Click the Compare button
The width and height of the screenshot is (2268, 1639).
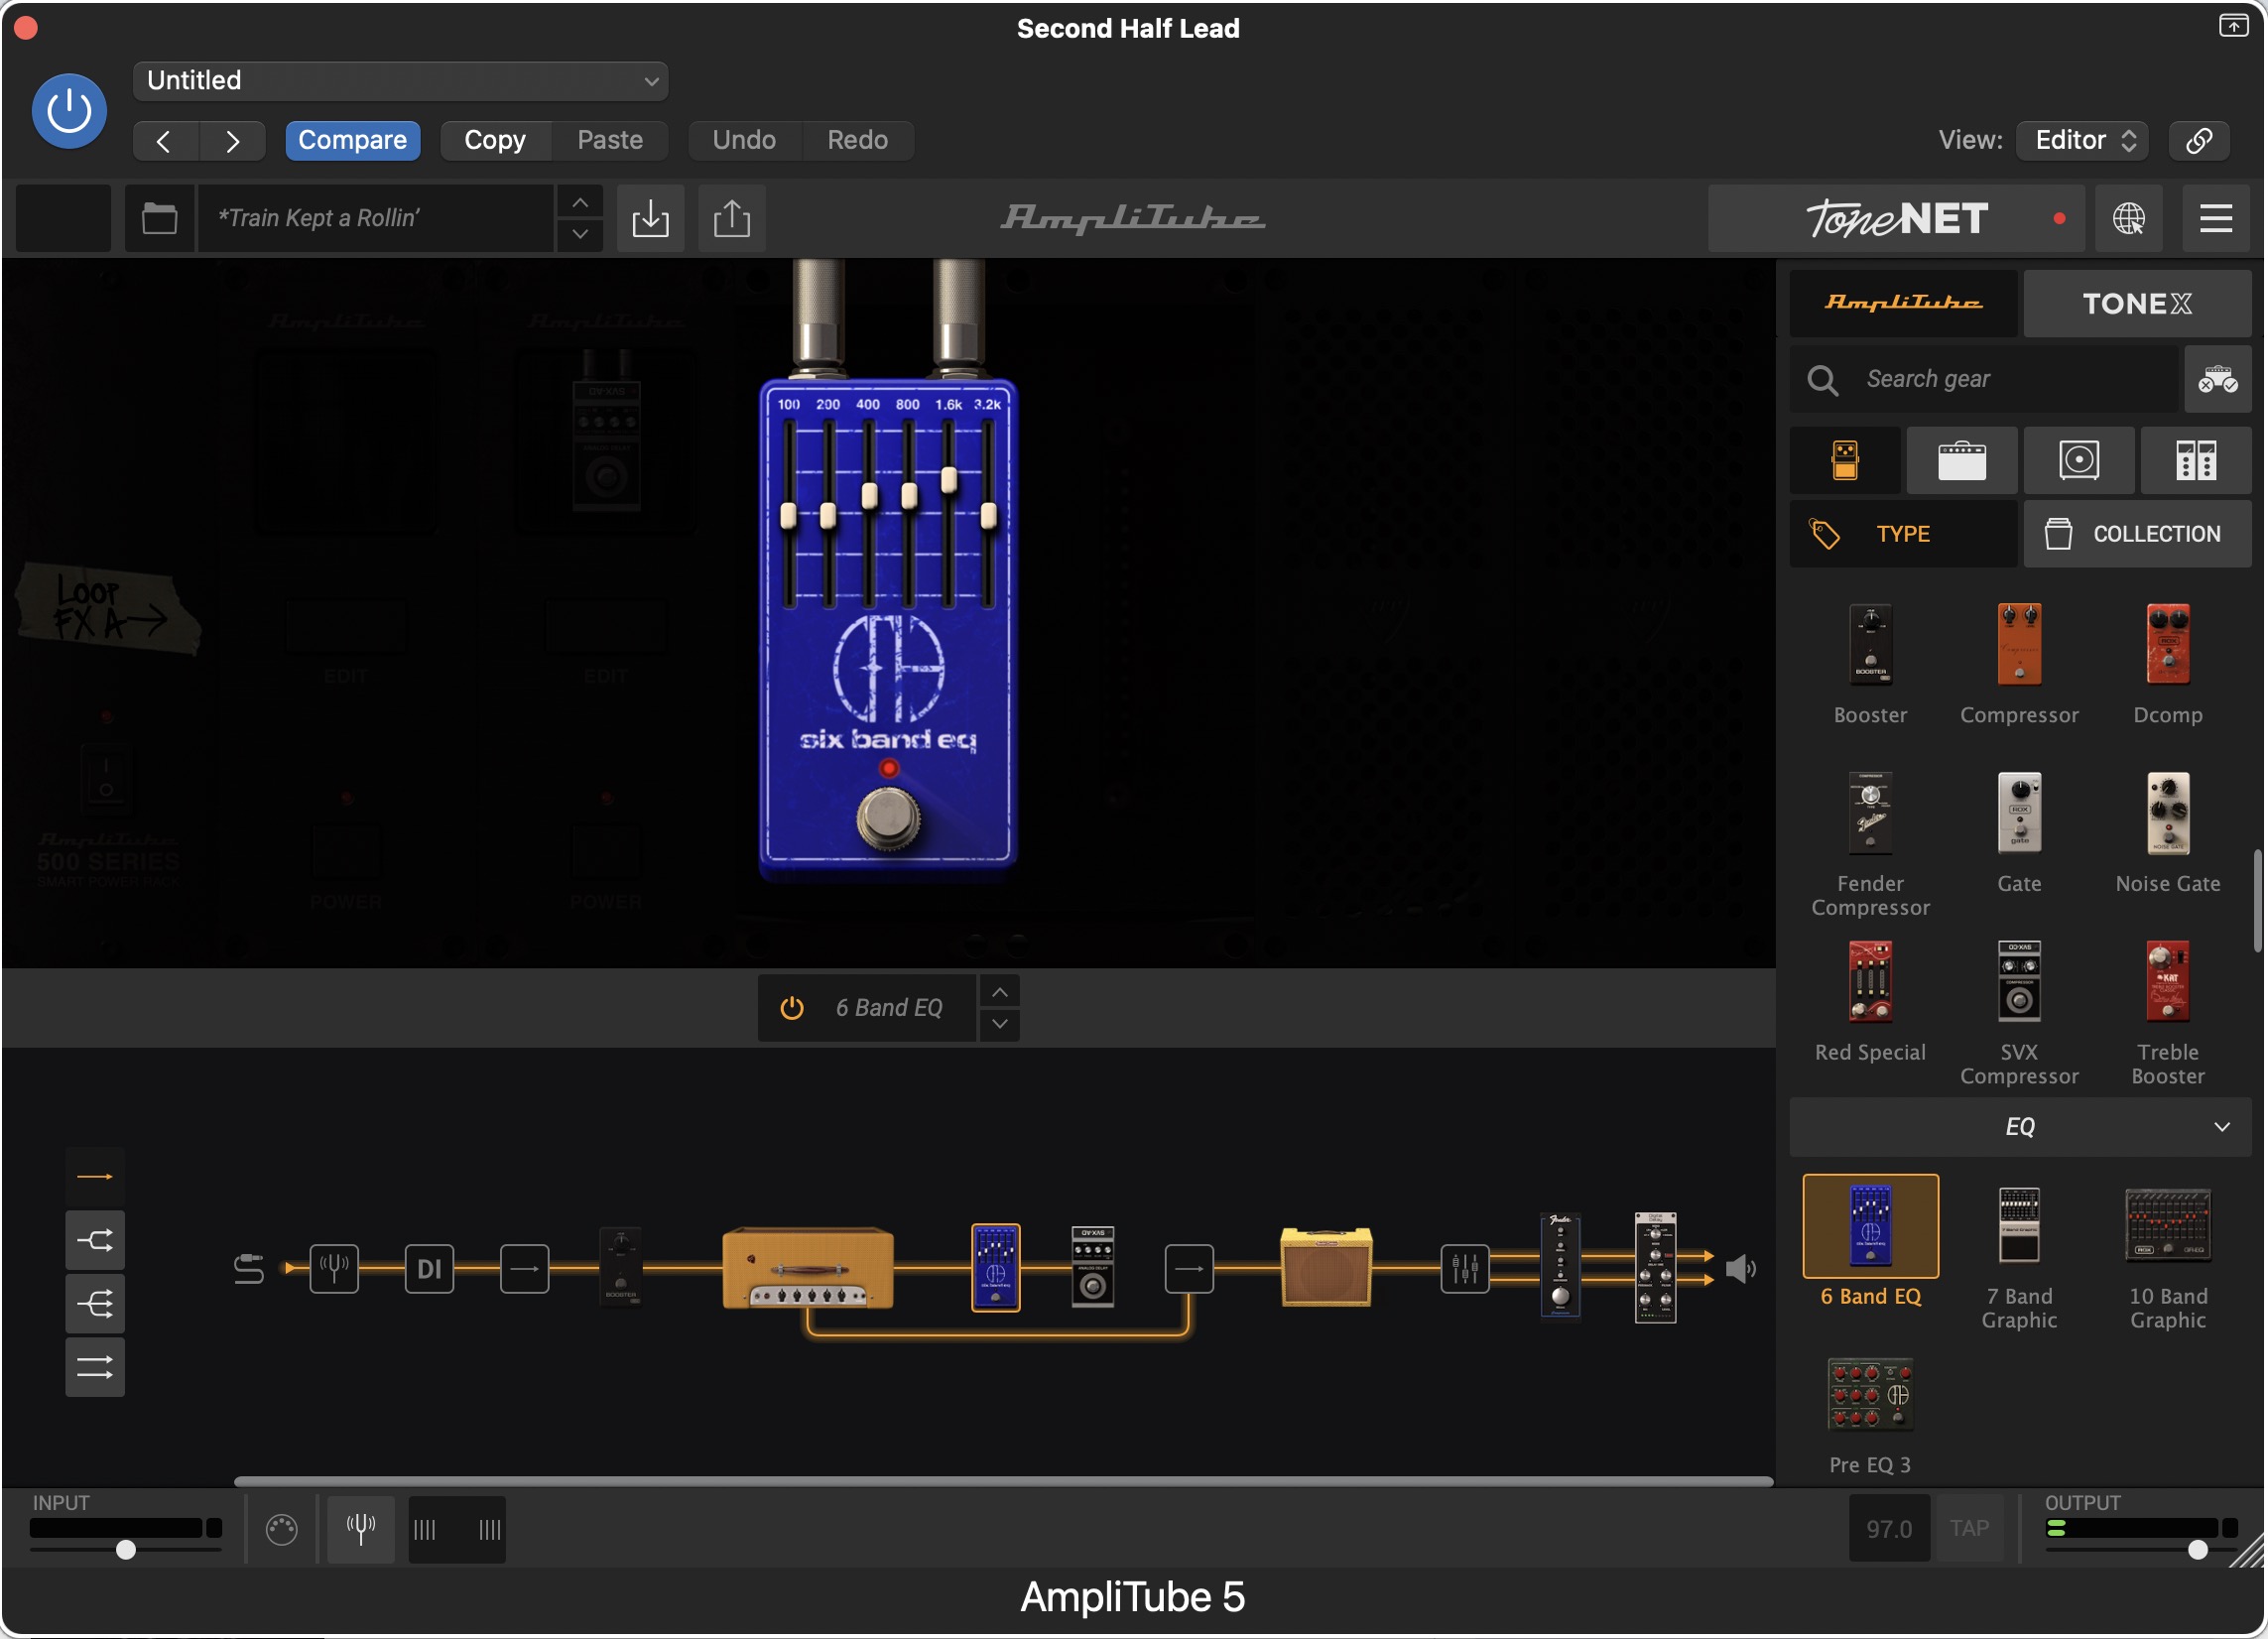click(x=352, y=140)
